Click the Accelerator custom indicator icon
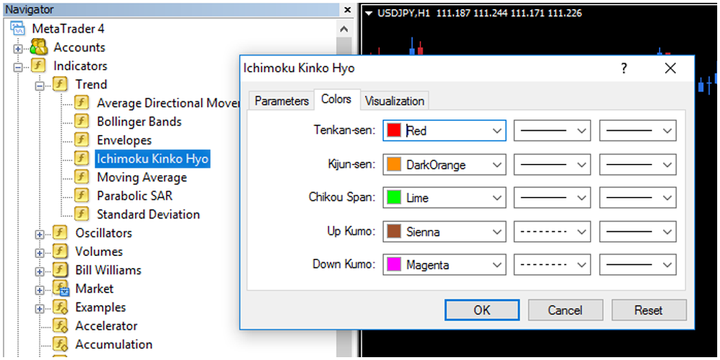Screen dimensions: 720x360 (61, 326)
